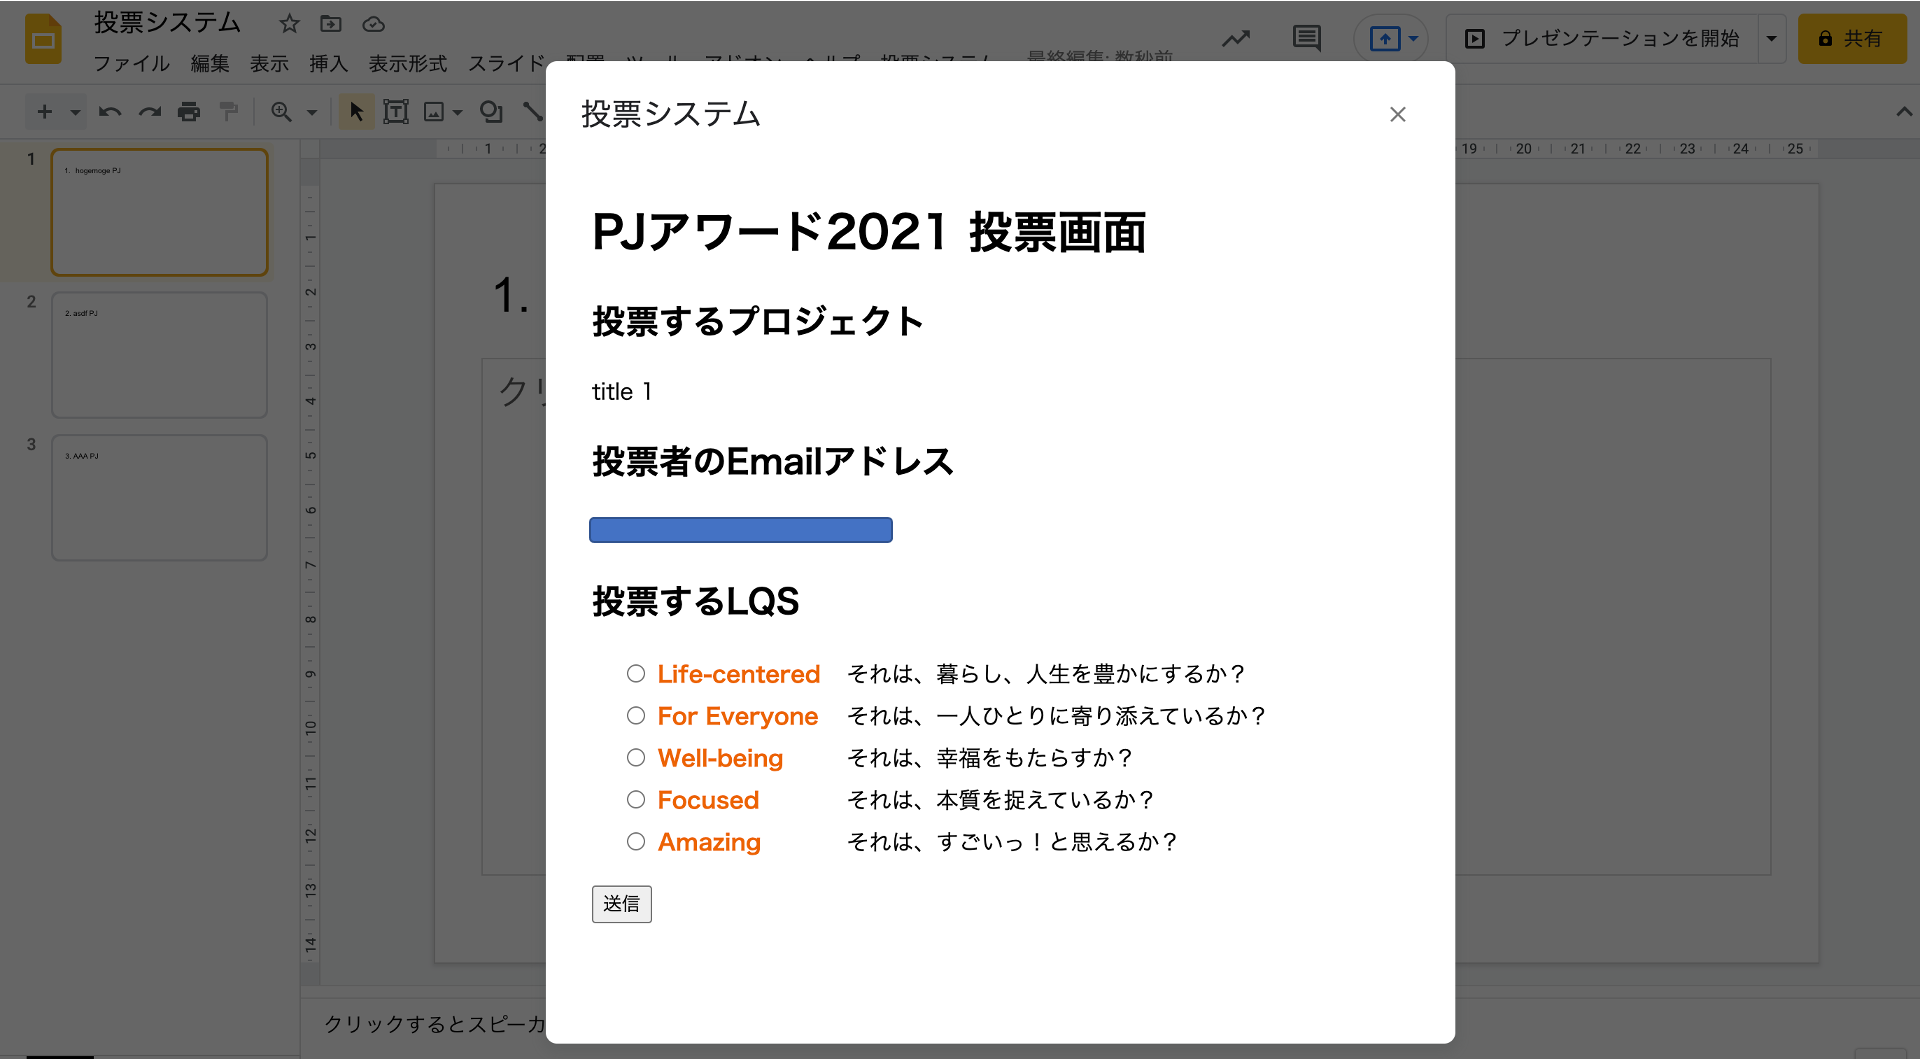Select the cursor select tool

tap(356, 112)
